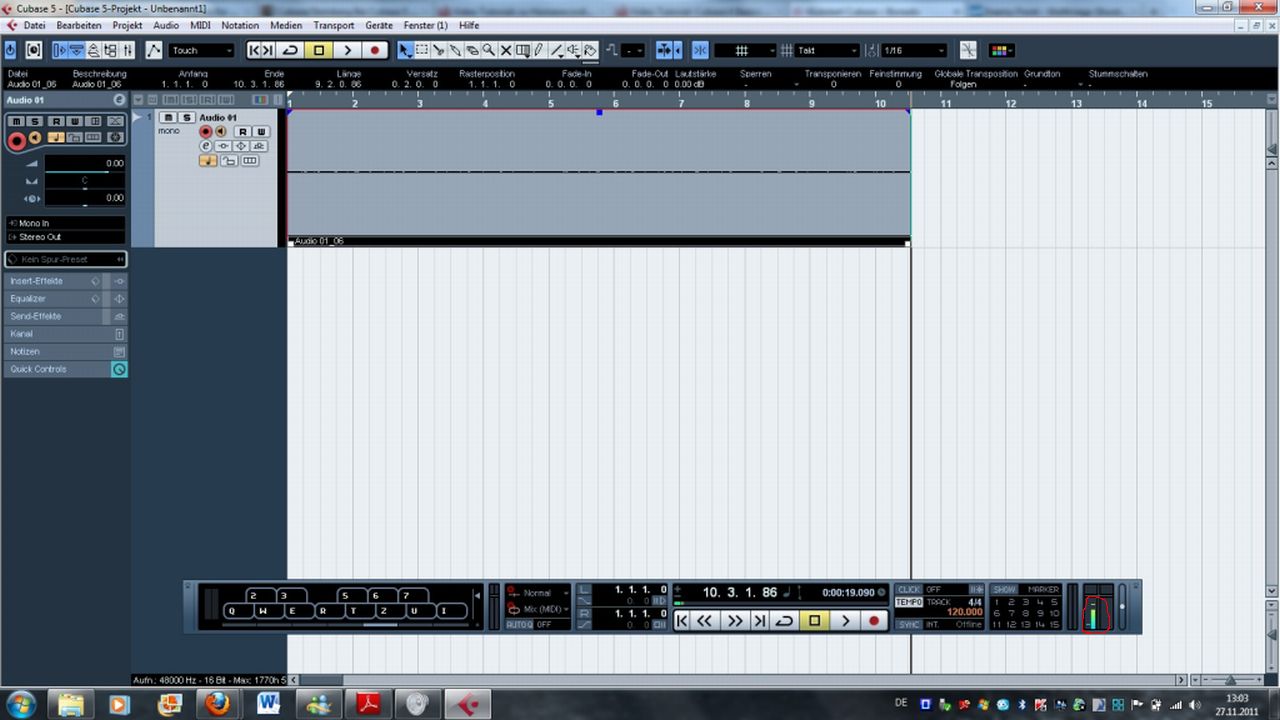The image size is (1280, 720).
Task: Click bar 5 on the ruler
Action: [x=550, y=103]
